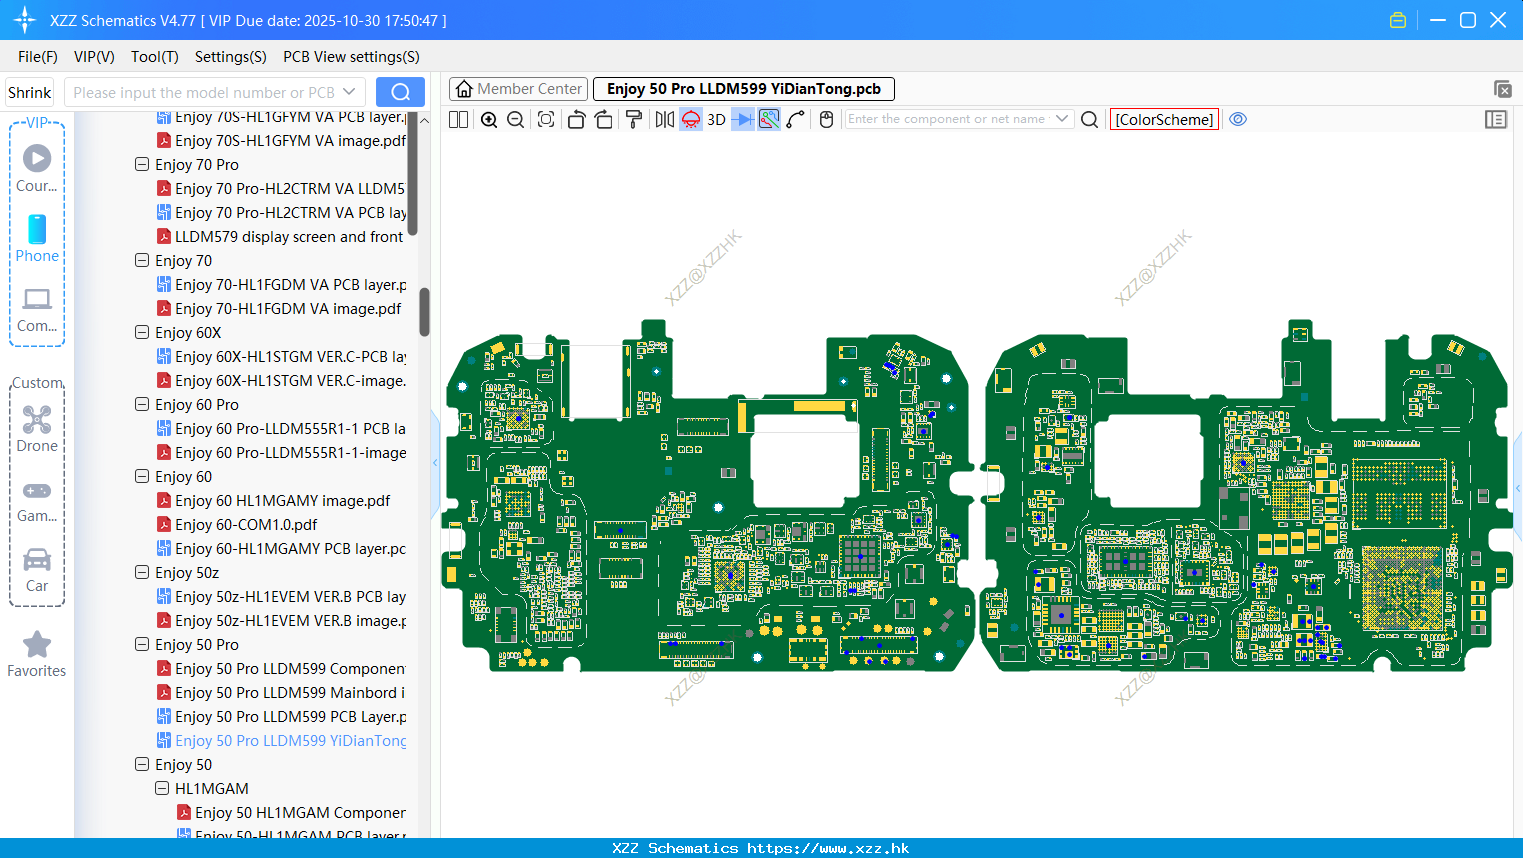Open LLDM579 display screen and front file
Screen dimensions: 1523x858
[280, 236]
